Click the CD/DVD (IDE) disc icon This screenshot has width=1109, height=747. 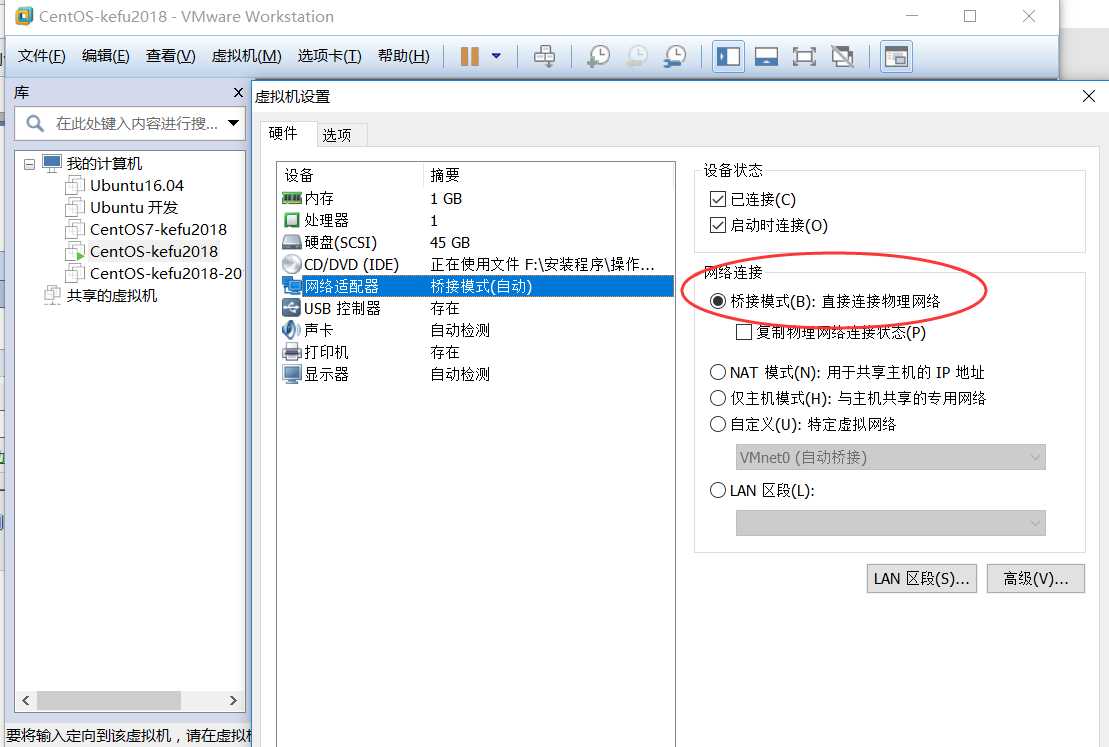point(291,264)
